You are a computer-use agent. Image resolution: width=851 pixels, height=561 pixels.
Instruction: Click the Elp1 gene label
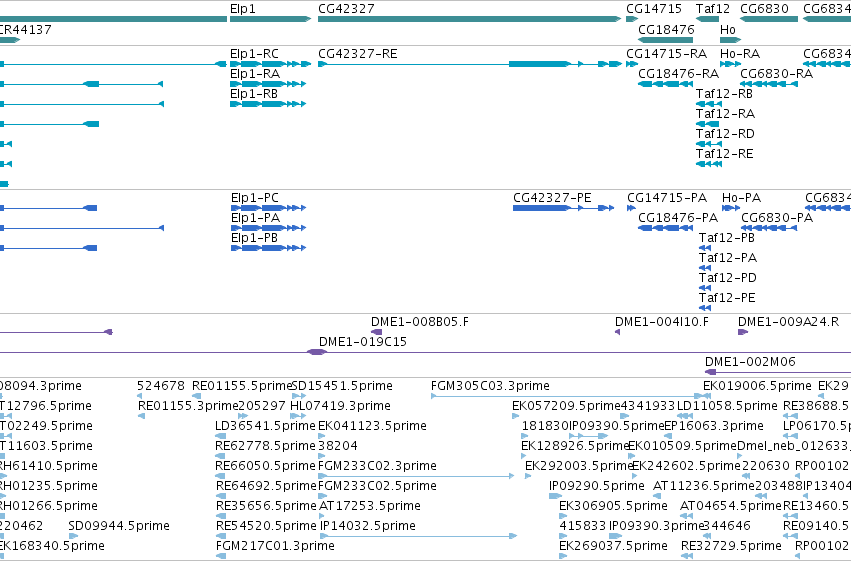pos(243,9)
